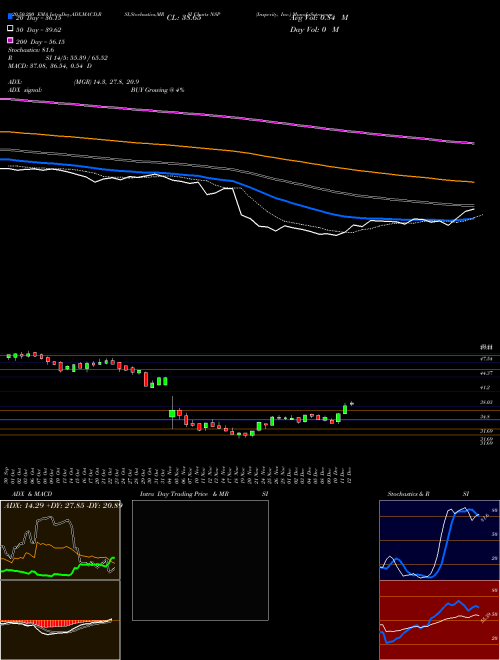Click the white 50 Day EMA legend swatch
The height and width of the screenshot is (660, 500).
(10, 29)
